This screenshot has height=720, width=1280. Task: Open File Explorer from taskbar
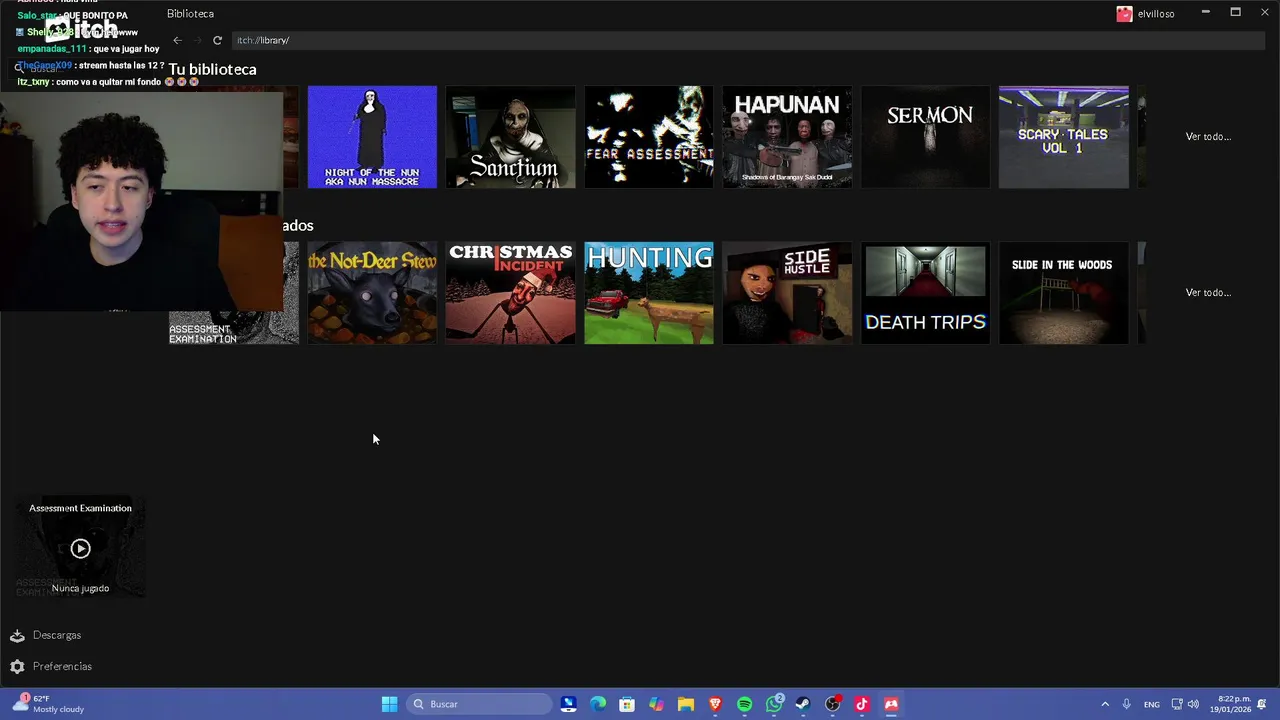(686, 704)
